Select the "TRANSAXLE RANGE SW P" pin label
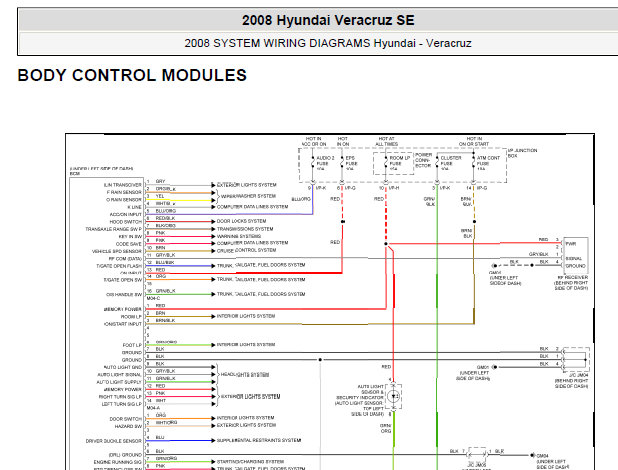Screen dimensions: 618x470 114,229
